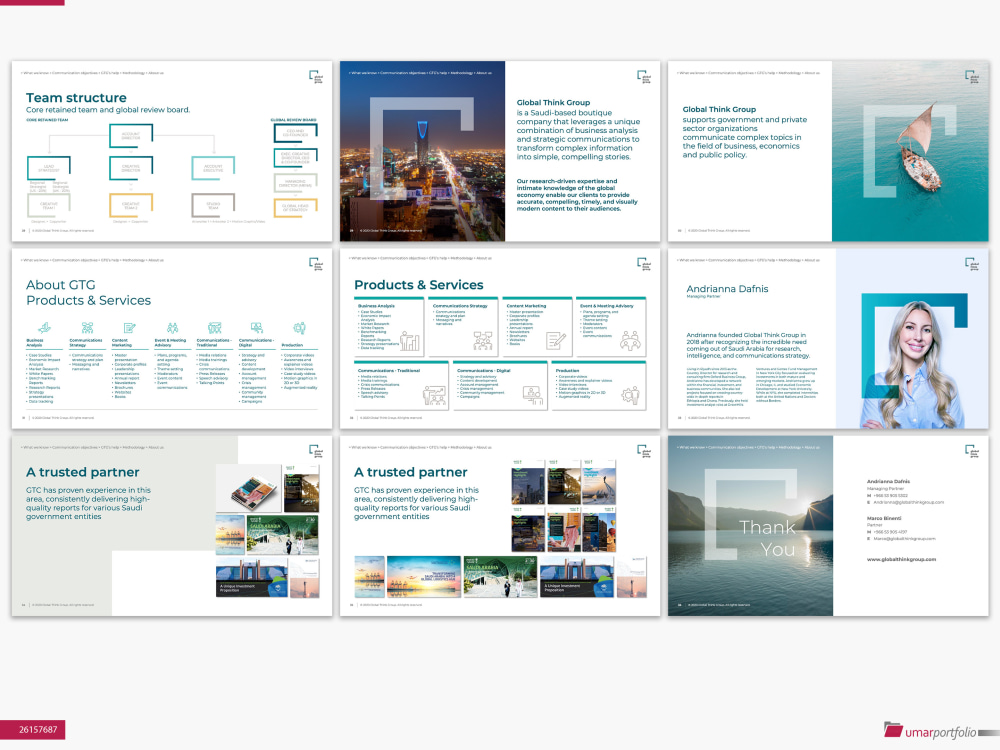
Task: Click the Global Think Group logo on Thank You slide
Action: pos(972,453)
